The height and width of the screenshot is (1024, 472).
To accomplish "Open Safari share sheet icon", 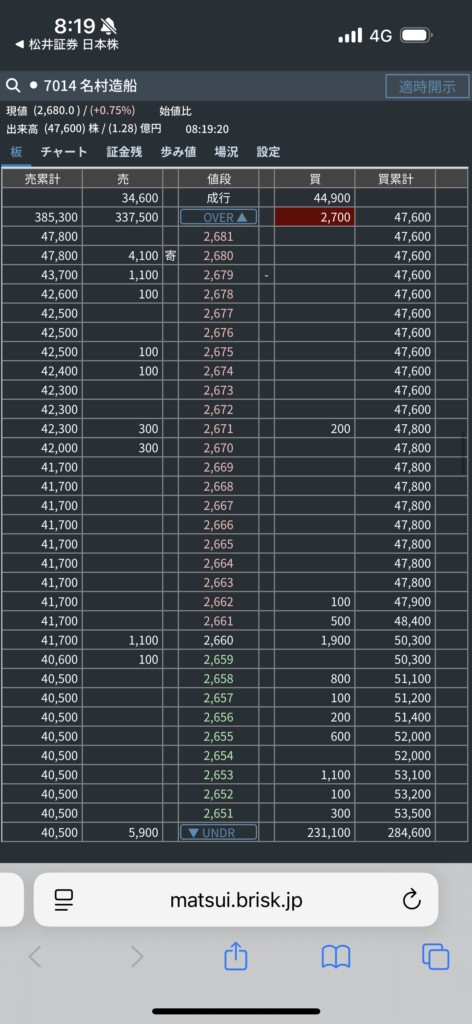I will coord(236,957).
